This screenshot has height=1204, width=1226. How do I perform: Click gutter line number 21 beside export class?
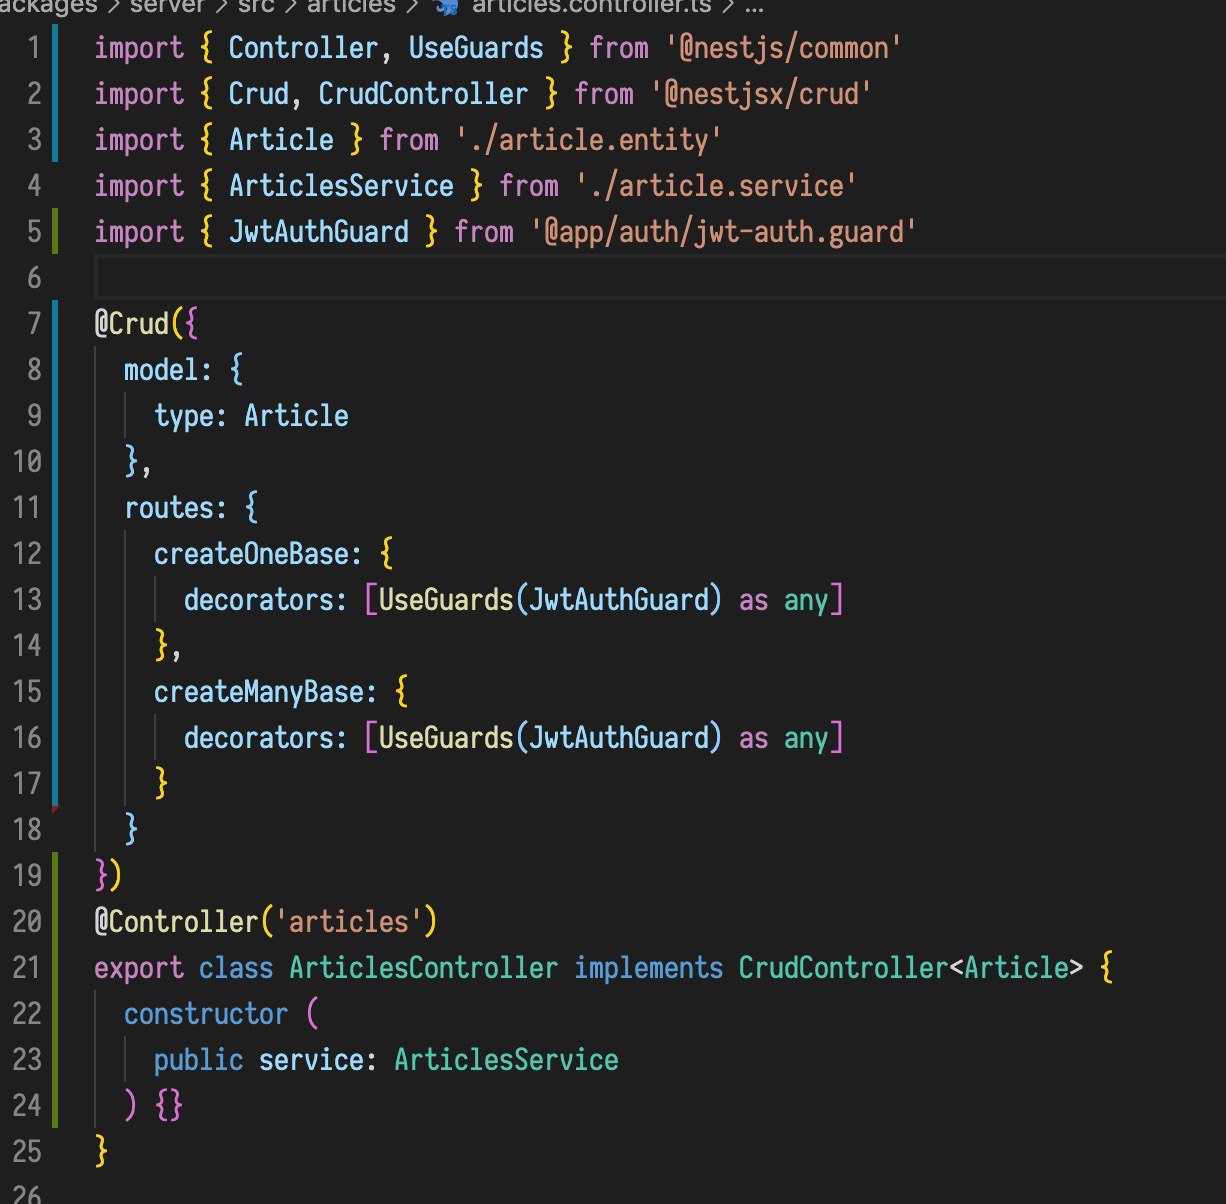pos(27,967)
